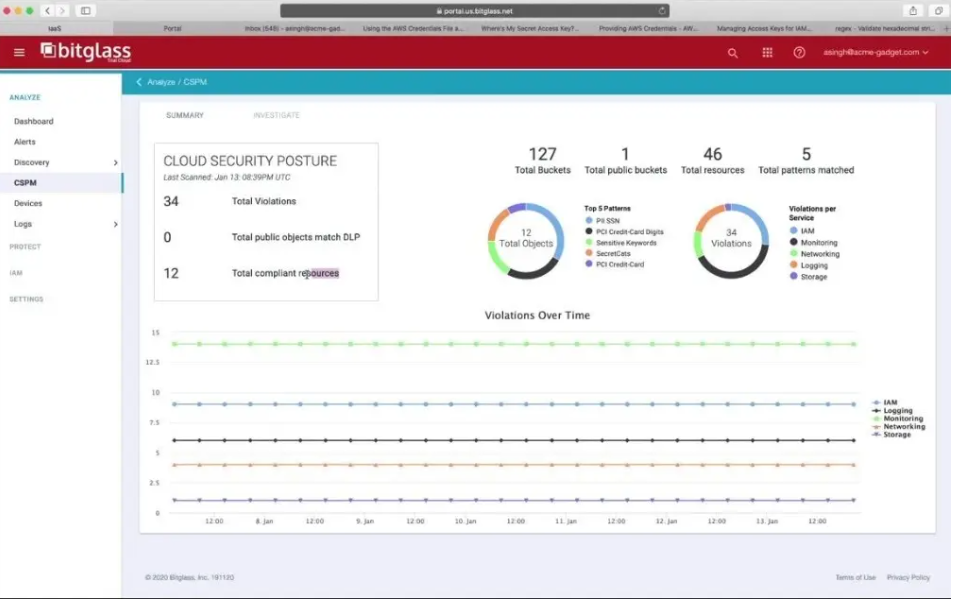Click Total public objects match DLP row
The height and width of the screenshot is (600, 954).
pyautogui.click(x=262, y=237)
